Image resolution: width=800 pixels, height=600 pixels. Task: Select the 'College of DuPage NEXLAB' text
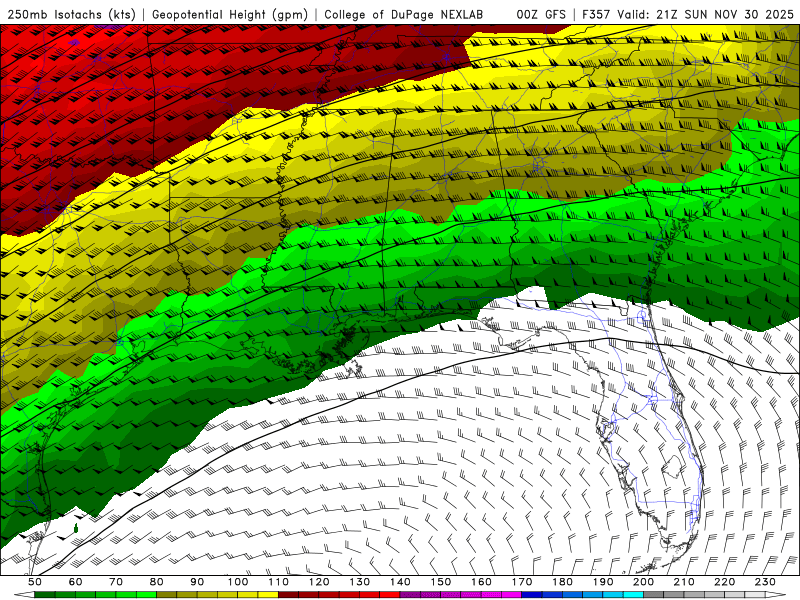403,14
